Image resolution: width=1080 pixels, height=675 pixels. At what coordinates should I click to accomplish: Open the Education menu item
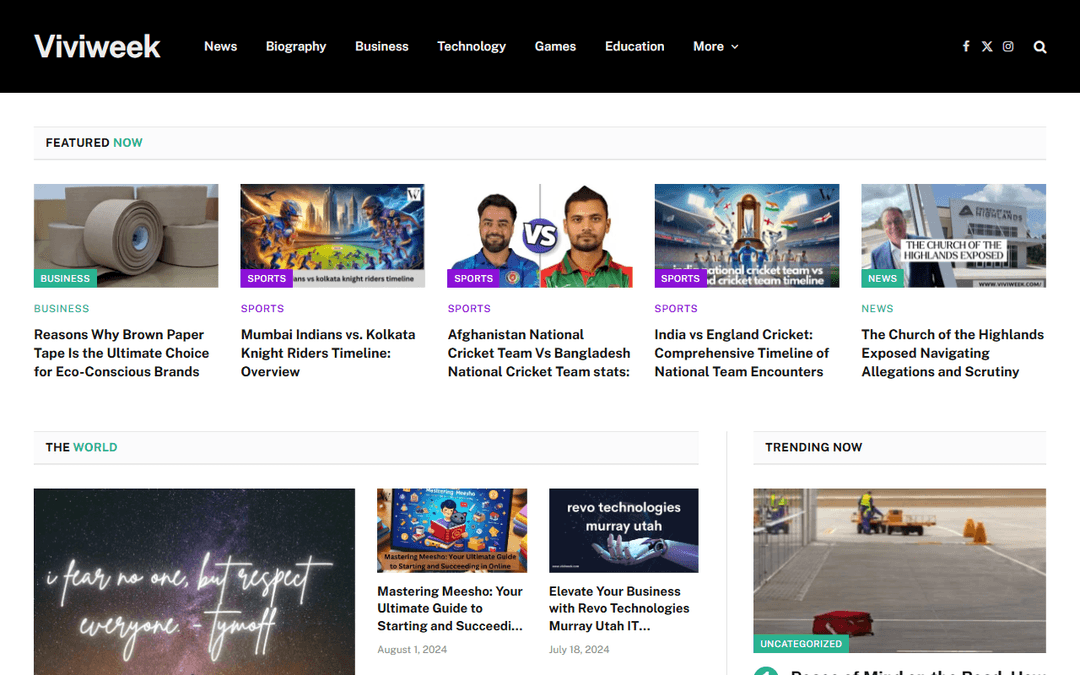tap(634, 46)
